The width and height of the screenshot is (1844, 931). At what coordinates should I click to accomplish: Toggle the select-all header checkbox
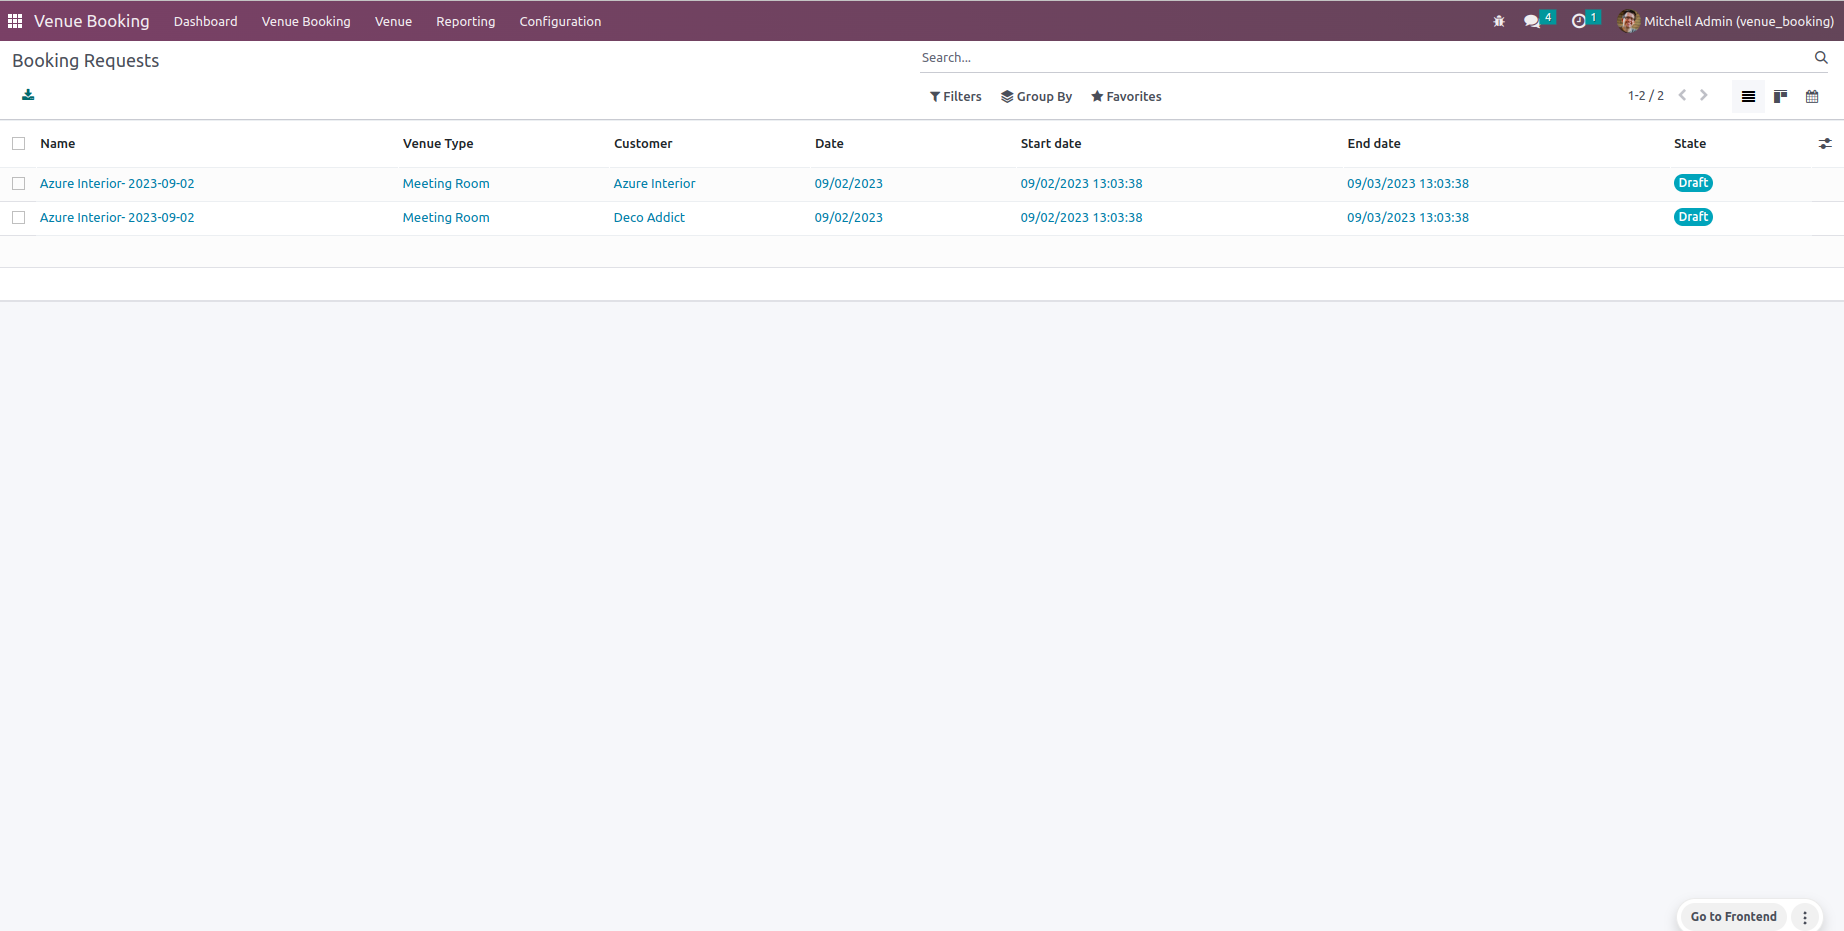[x=19, y=144]
